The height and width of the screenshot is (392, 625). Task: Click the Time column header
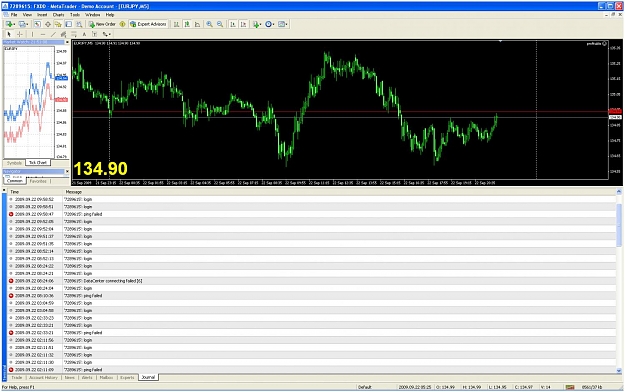coord(36,192)
